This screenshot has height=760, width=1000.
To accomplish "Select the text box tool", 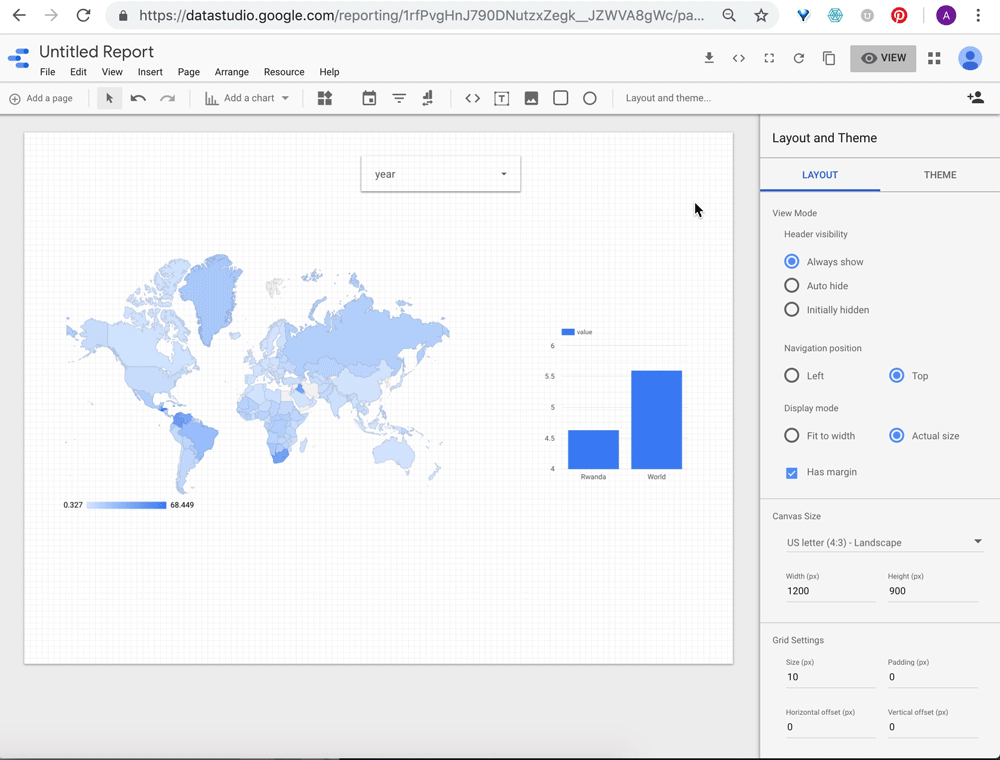I will tap(502, 98).
